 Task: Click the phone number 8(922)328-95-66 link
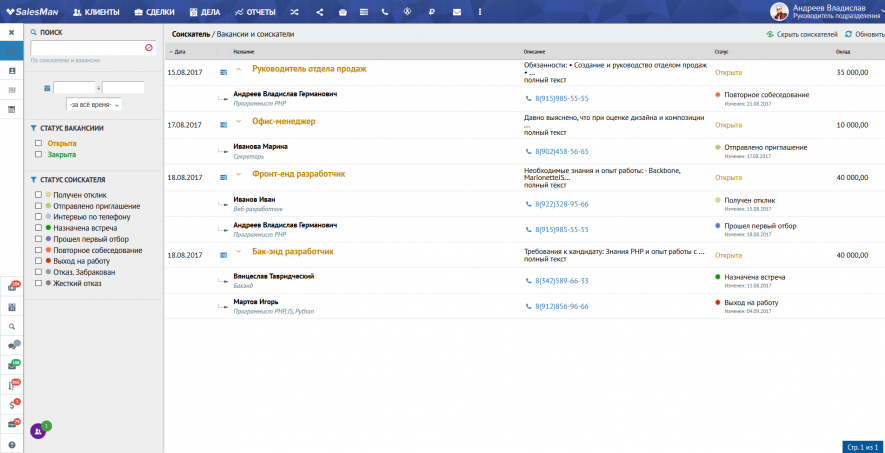pyautogui.click(x=561, y=204)
